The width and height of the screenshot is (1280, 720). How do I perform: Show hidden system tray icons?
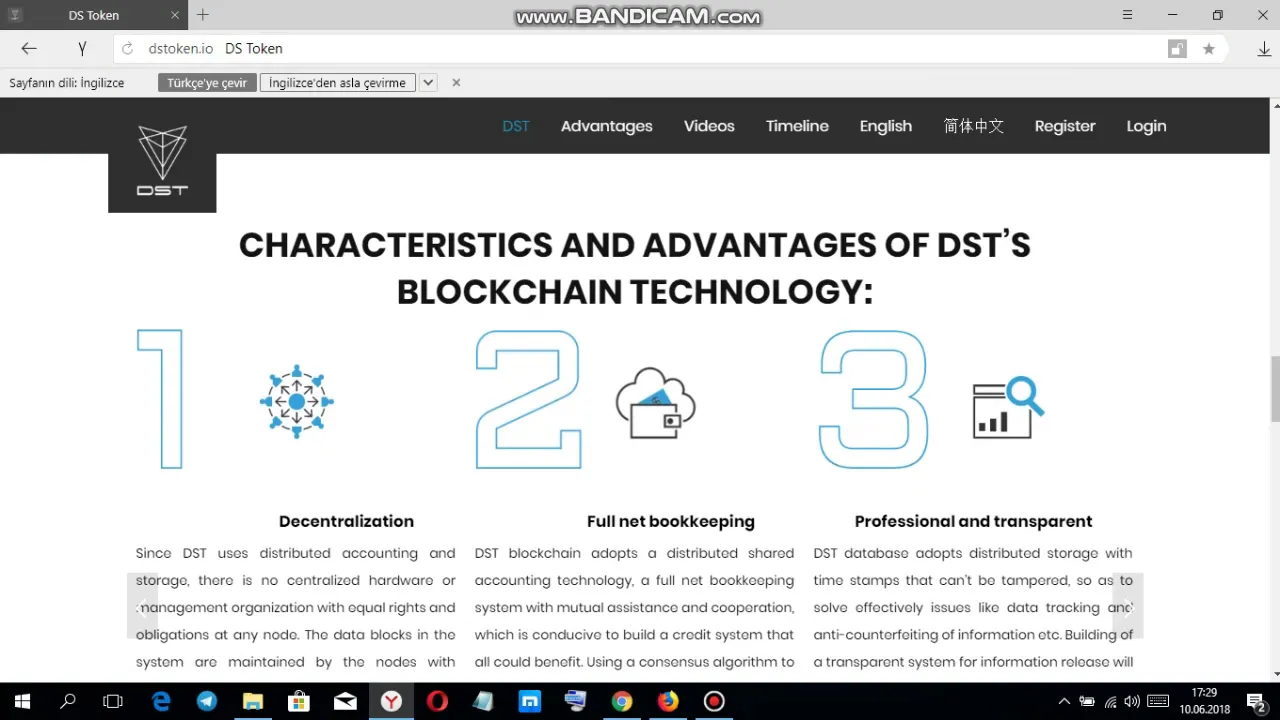click(1064, 701)
